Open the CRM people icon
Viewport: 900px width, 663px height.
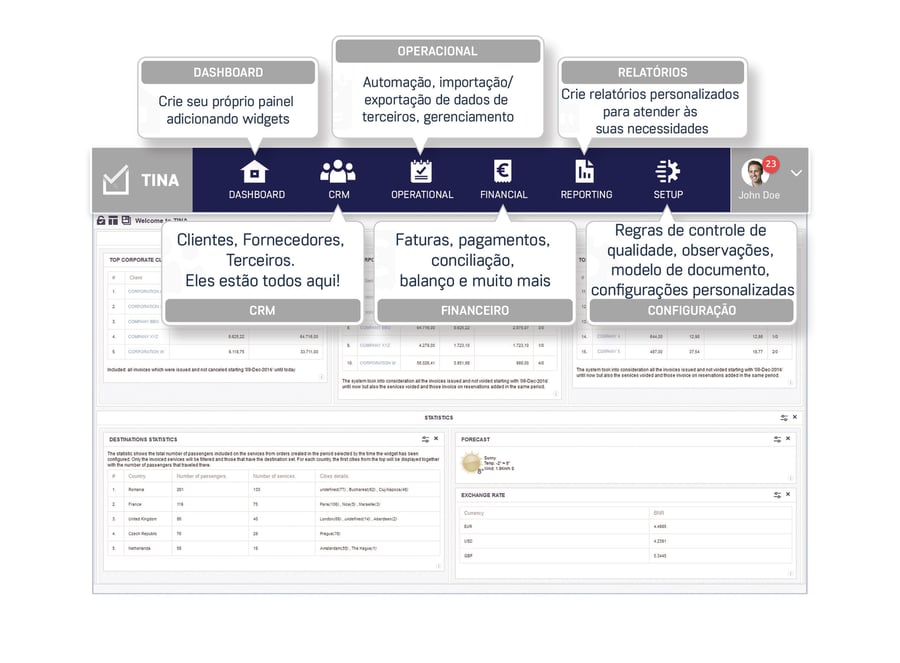[338, 171]
